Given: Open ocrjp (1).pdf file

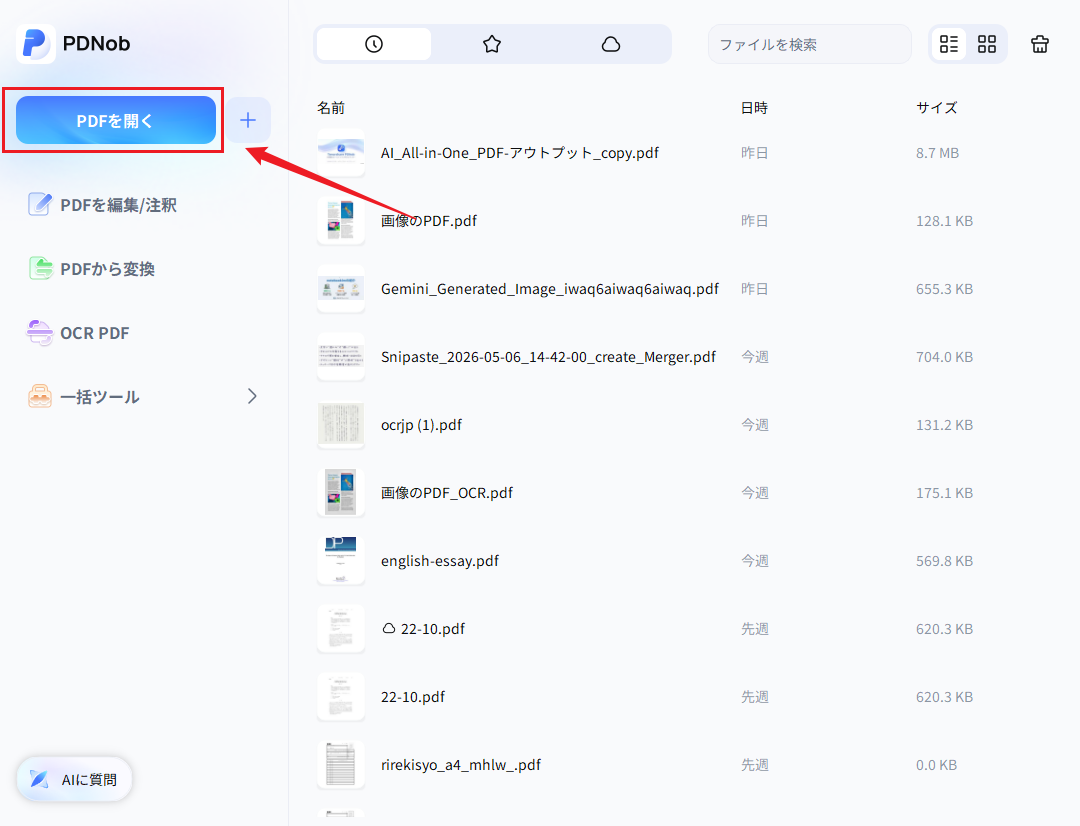Looking at the screenshot, I should [x=422, y=425].
